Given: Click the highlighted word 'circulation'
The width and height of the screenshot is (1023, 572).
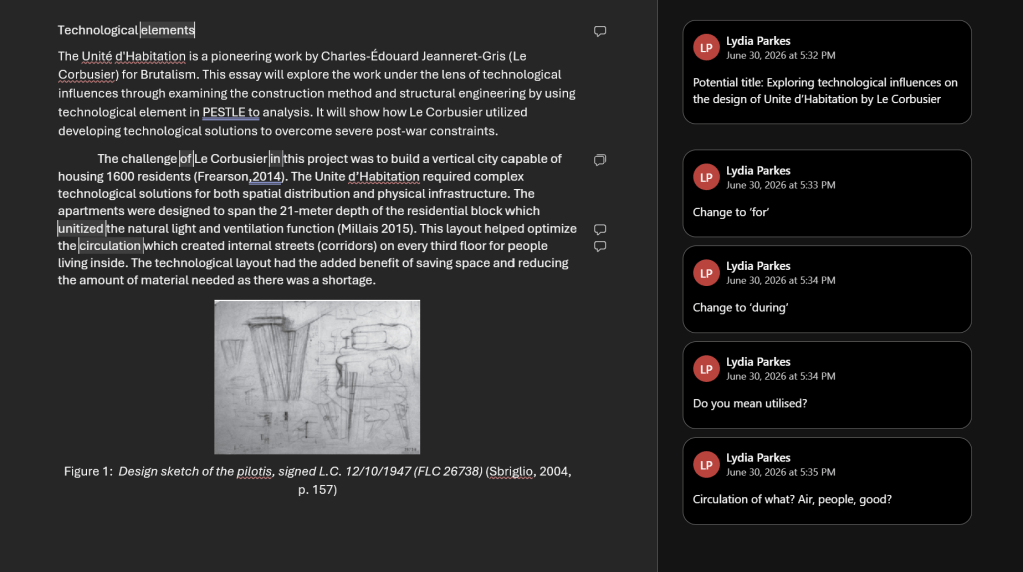Looking at the screenshot, I should [110, 246].
